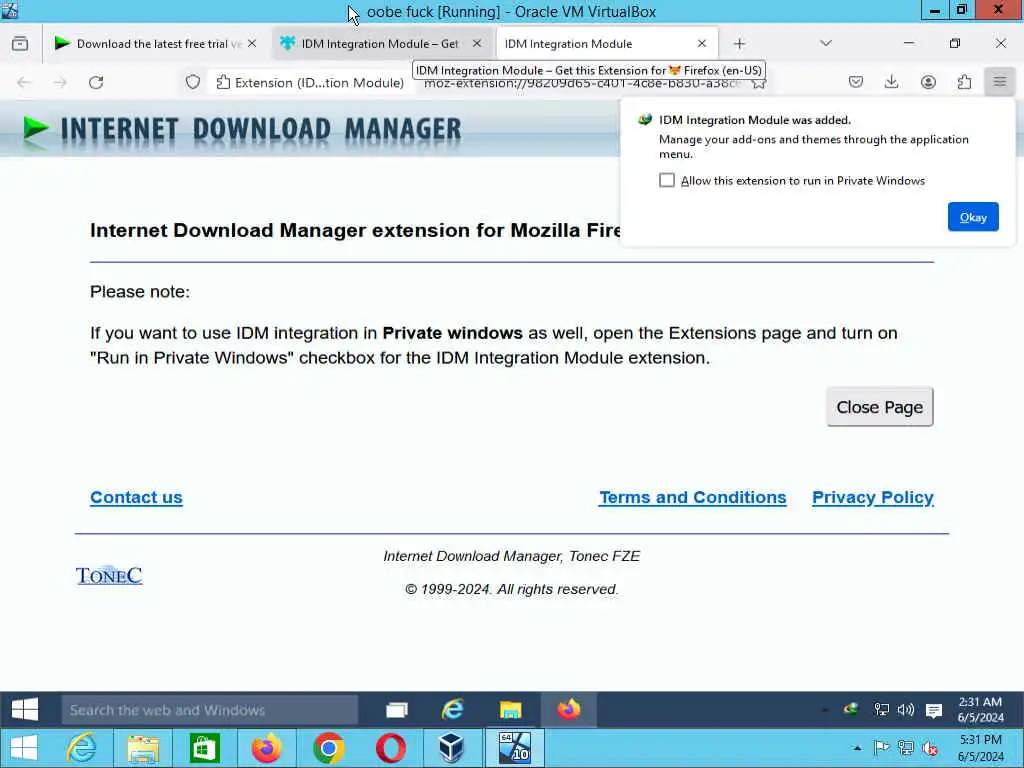Open the Privacy Policy link
Screen dimensions: 1024x768
tap(872, 497)
